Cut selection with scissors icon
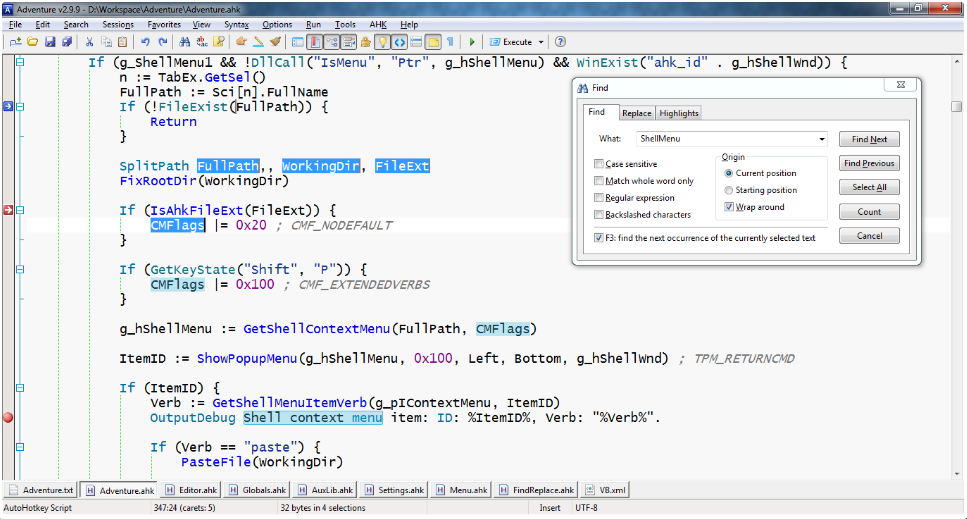Image resolution: width=967 pixels, height=519 pixels. click(89, 42)
